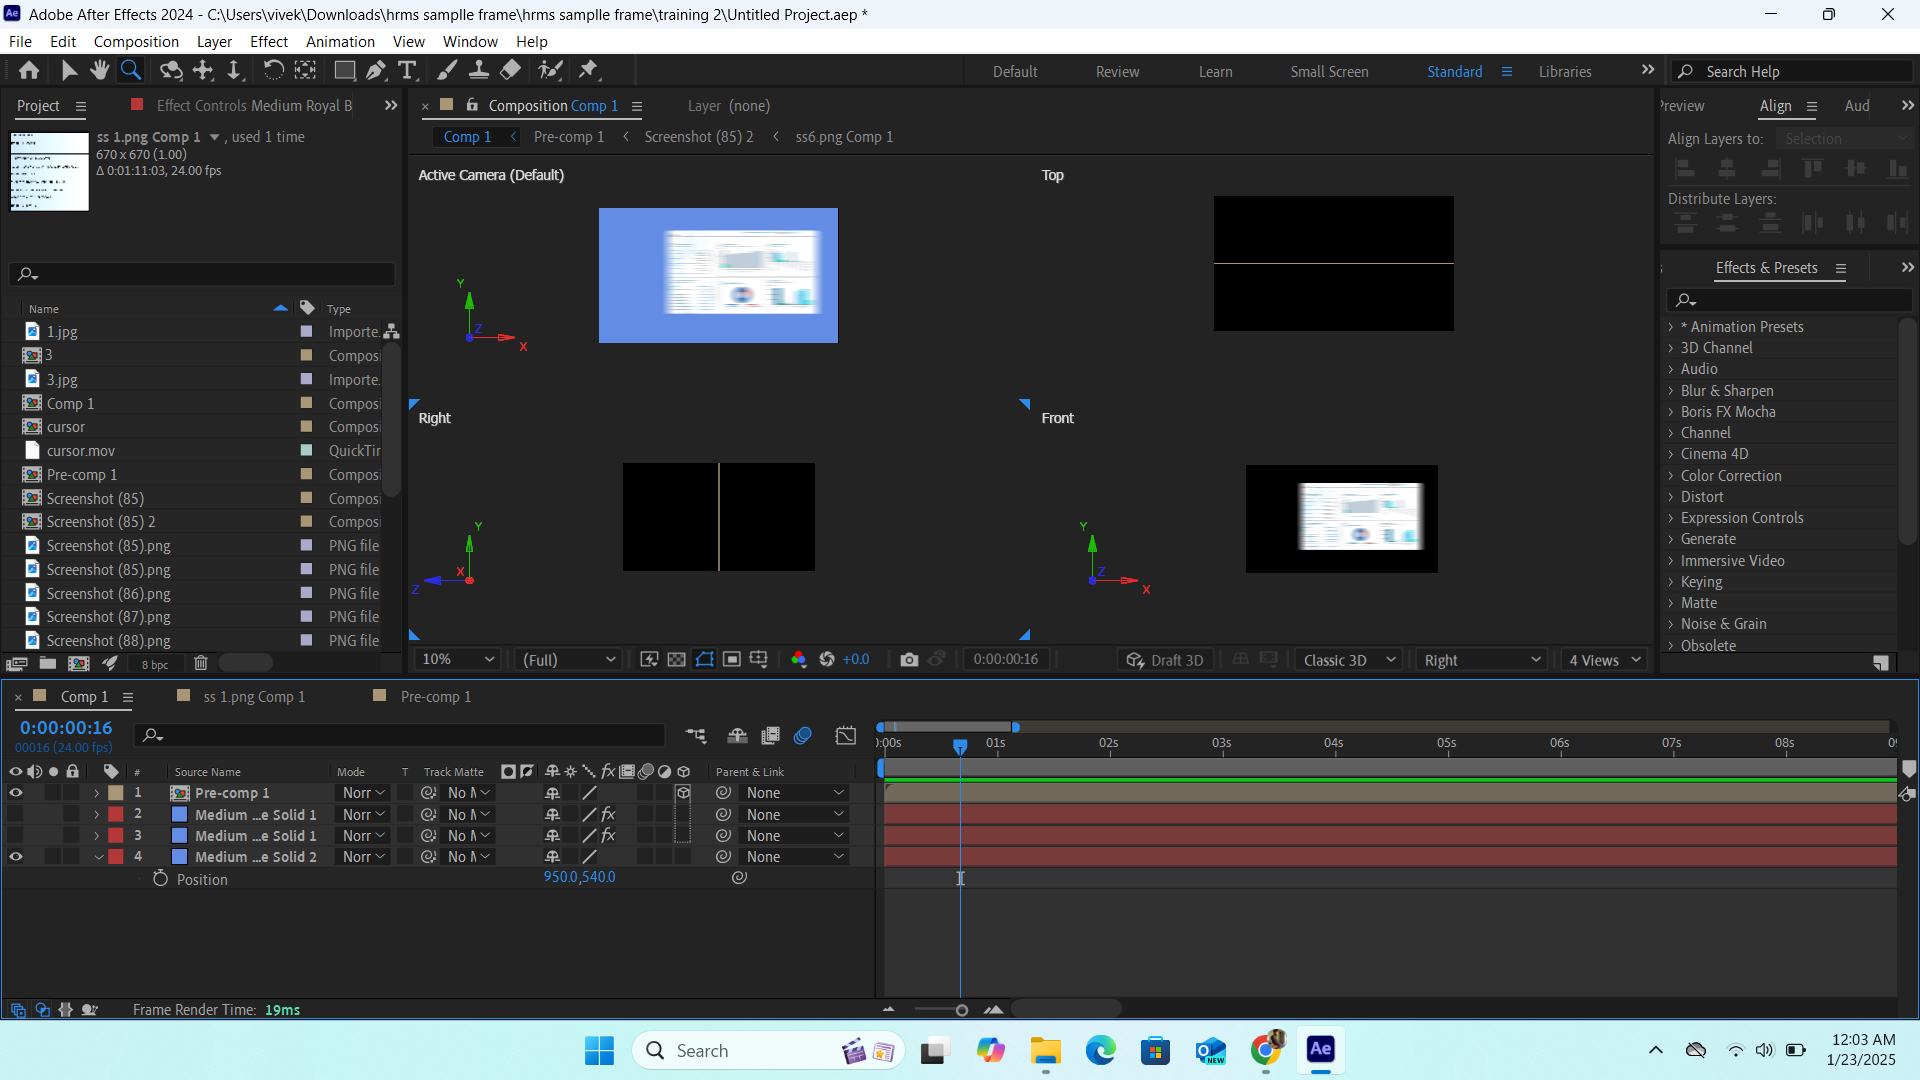1920x1080 pixels.
Task: Open the Graph Editor in the timeline
Action: tap(846, 735)
